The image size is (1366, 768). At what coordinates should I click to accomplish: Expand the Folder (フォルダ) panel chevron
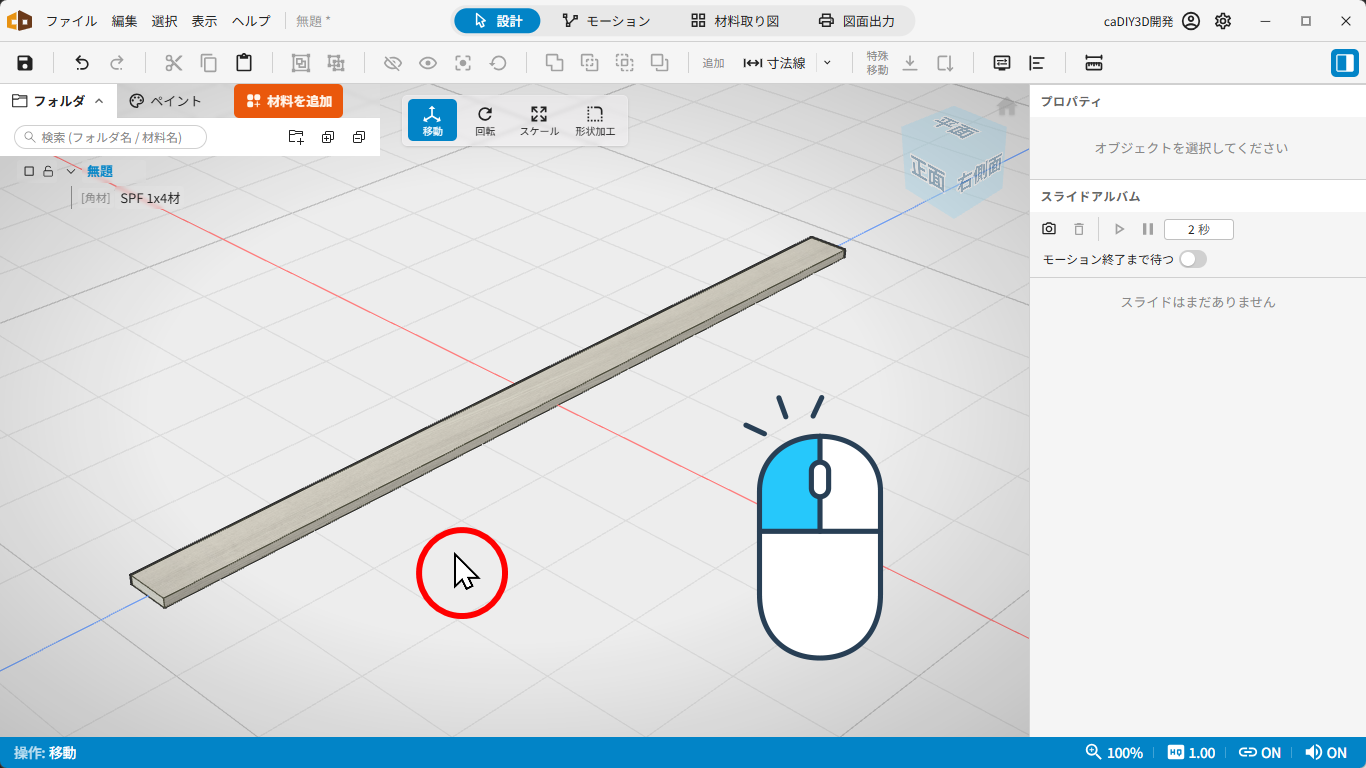[99, 101]
